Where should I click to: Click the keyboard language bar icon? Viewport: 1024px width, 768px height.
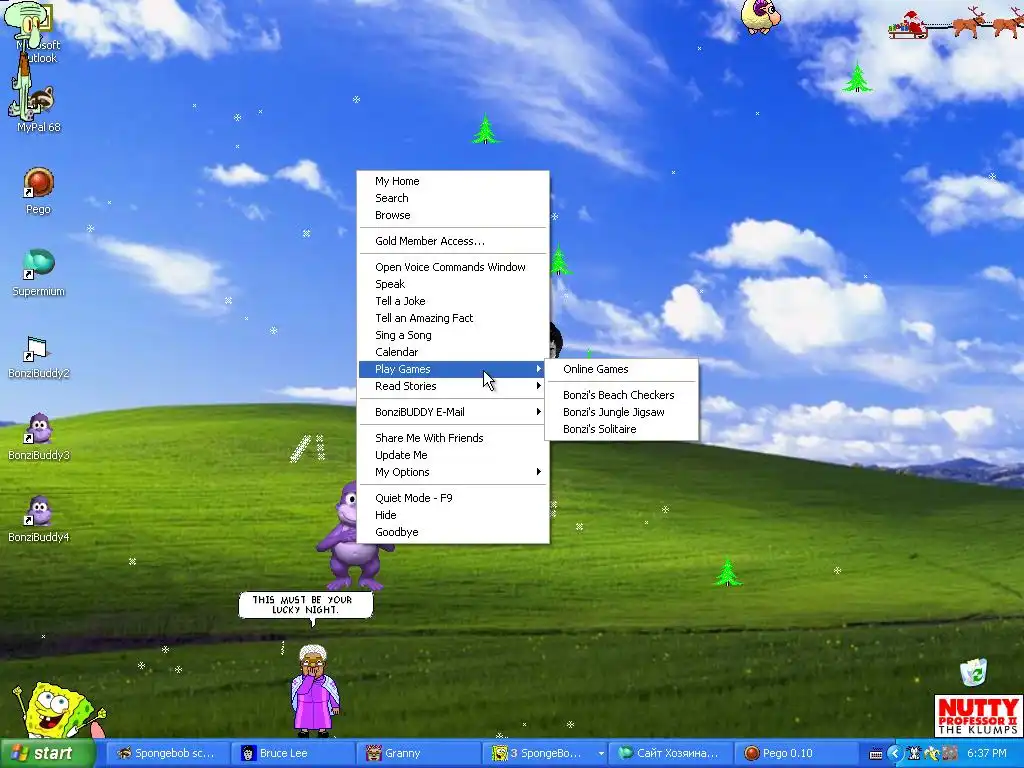(876, 754)
